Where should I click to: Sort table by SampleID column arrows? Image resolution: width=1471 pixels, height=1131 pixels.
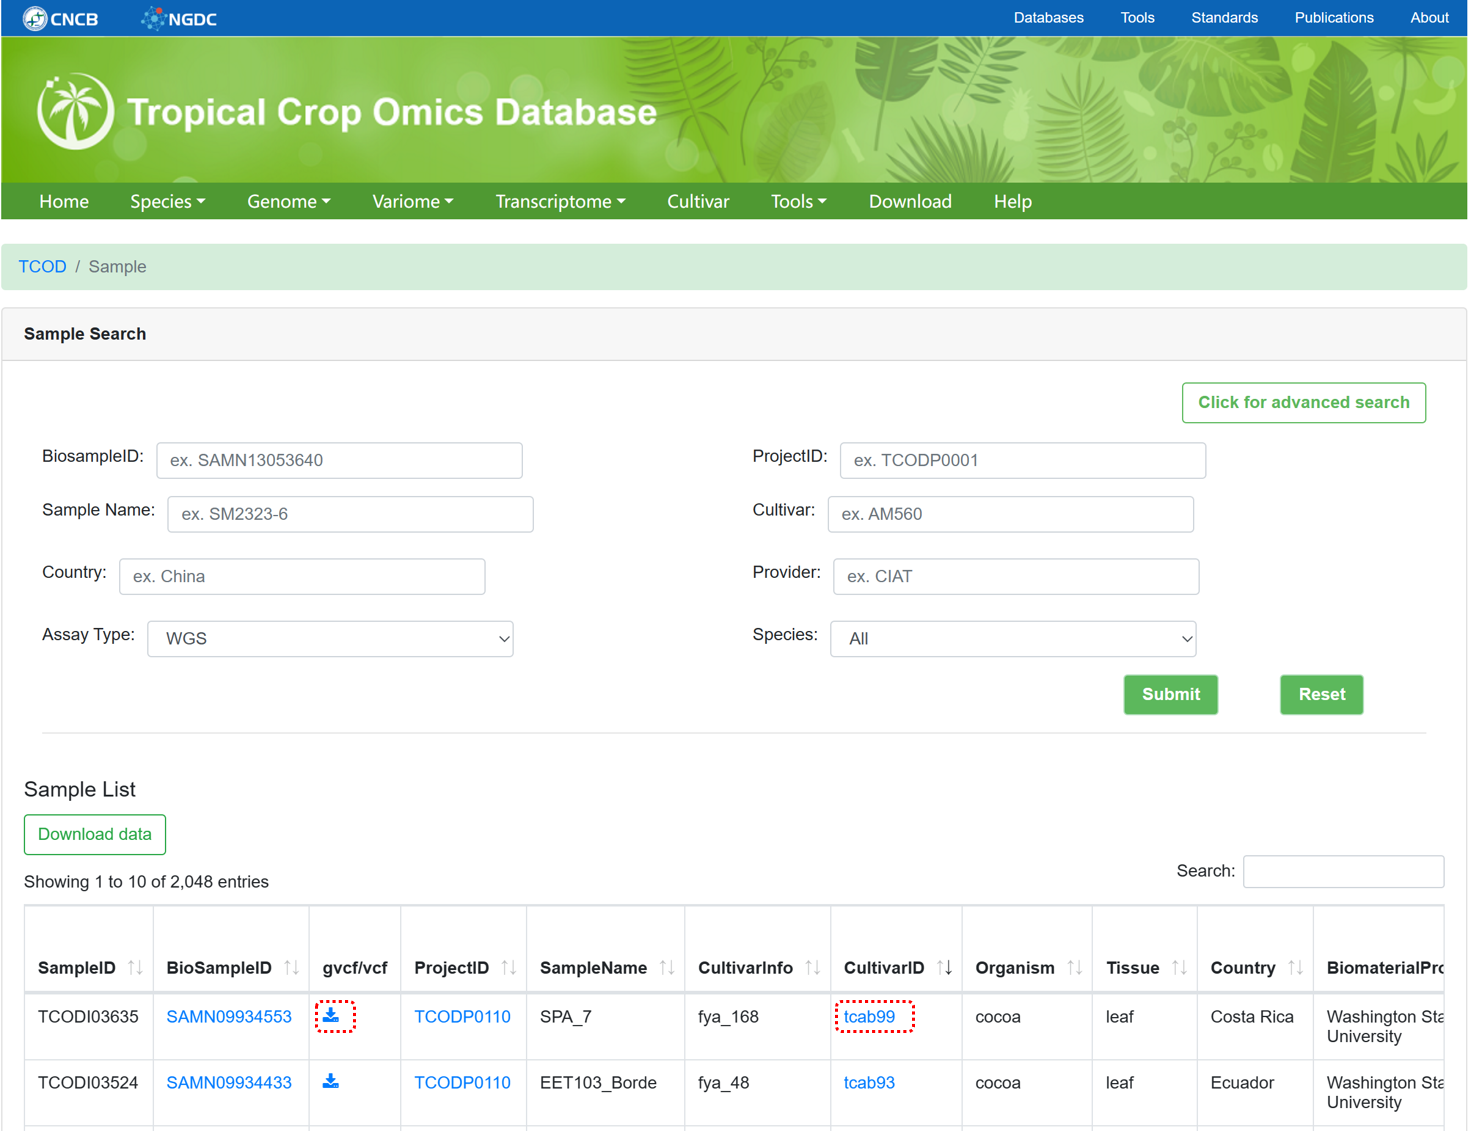[x=135, y=967]
